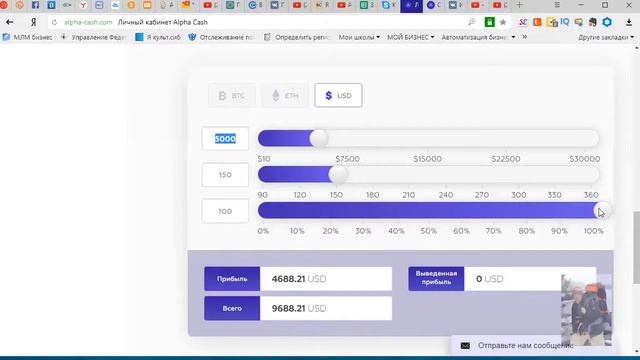
Task: Reload the alpha-cash.com page
Action: 54,22
